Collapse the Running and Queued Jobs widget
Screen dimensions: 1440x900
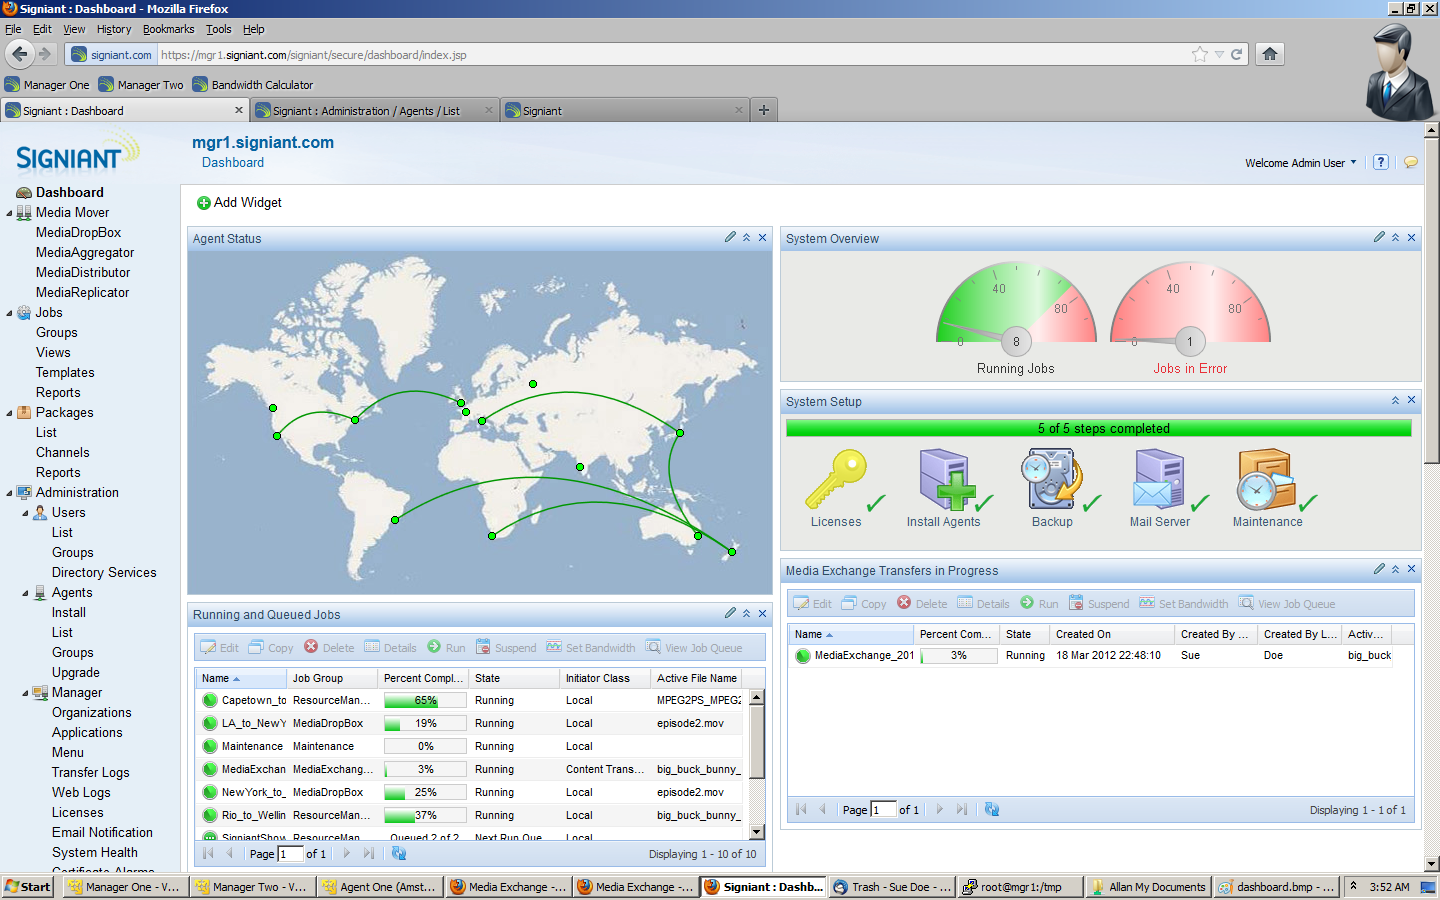[x=746, y=613]
